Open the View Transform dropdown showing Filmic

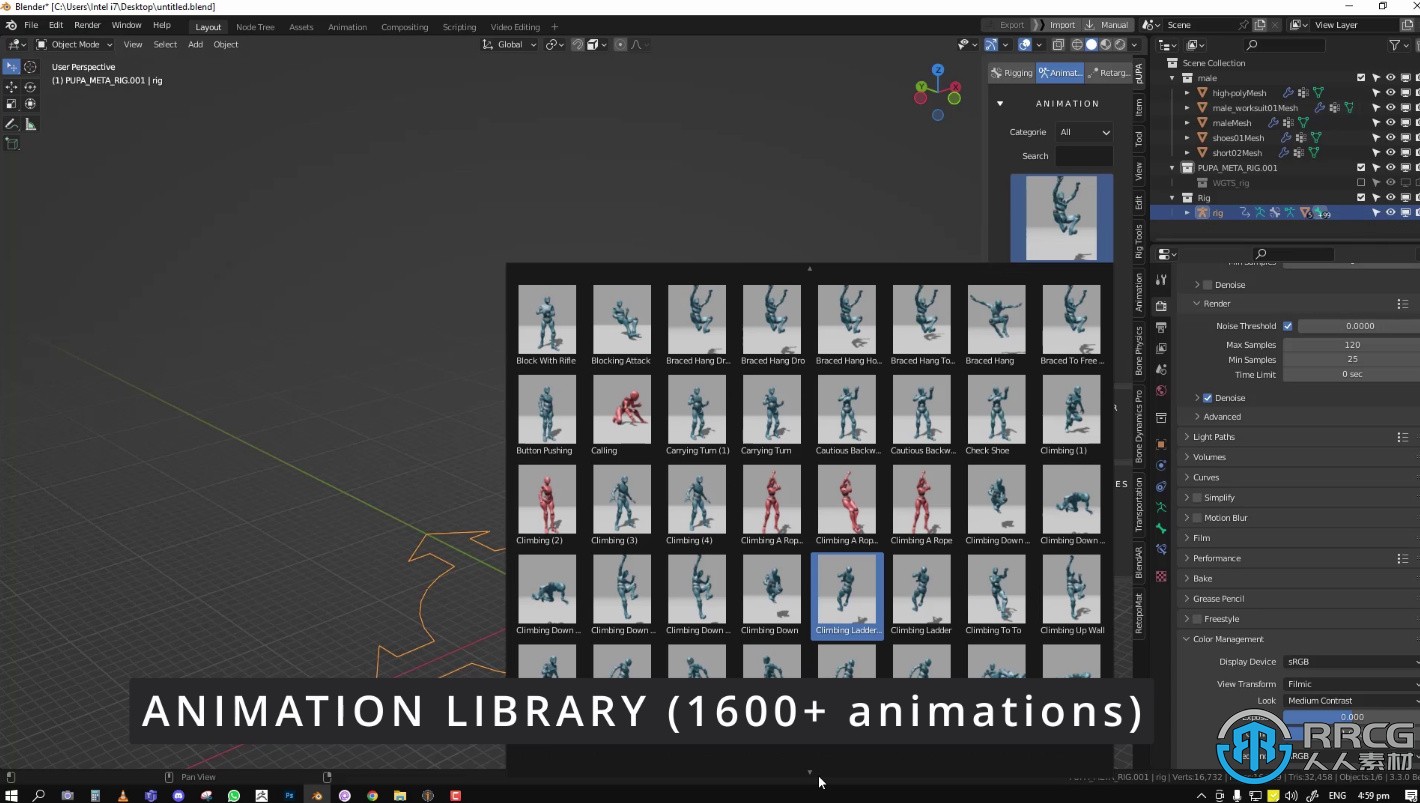(x=1351, y=684)
